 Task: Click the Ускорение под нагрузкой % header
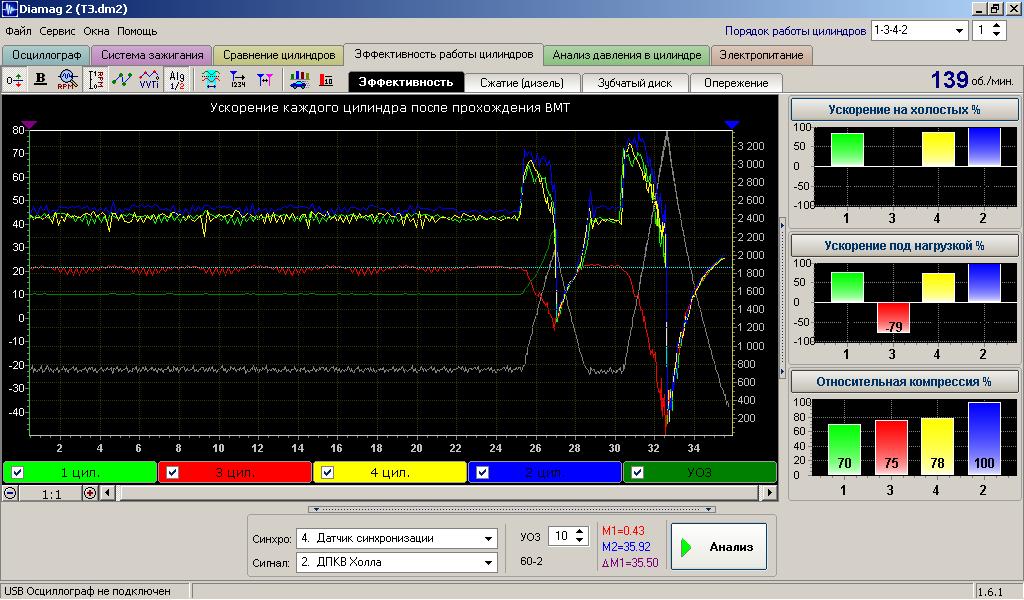[x=904, y=245]
